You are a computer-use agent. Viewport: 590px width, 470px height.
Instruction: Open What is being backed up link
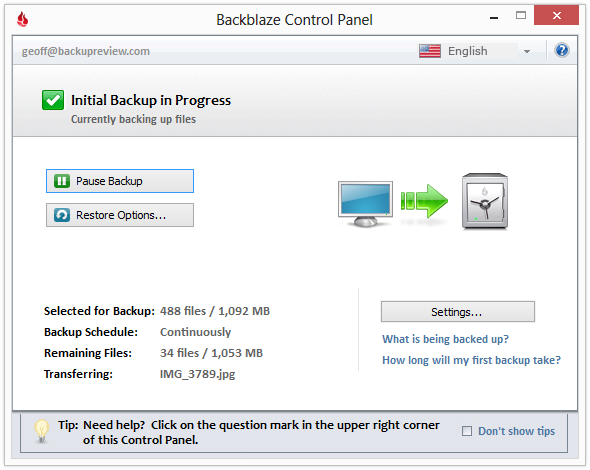[445, 339]
